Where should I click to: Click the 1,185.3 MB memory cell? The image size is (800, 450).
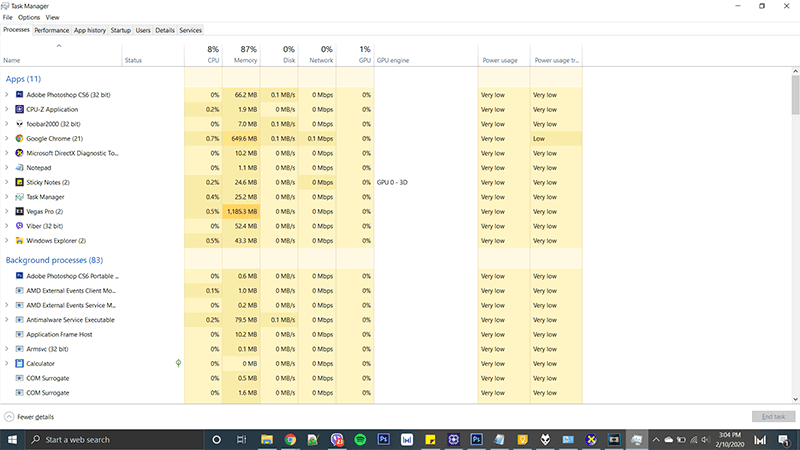(x=241, y=211)
